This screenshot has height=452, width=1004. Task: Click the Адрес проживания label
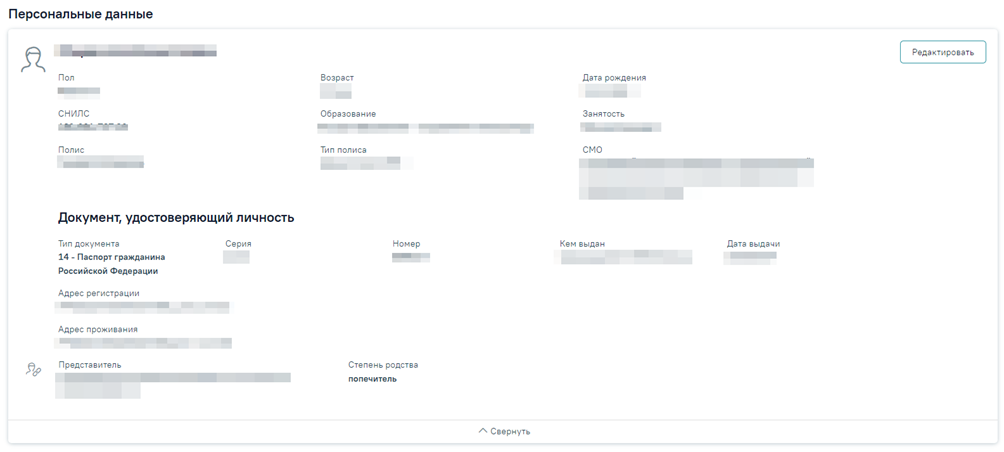(x=98, y=329)
